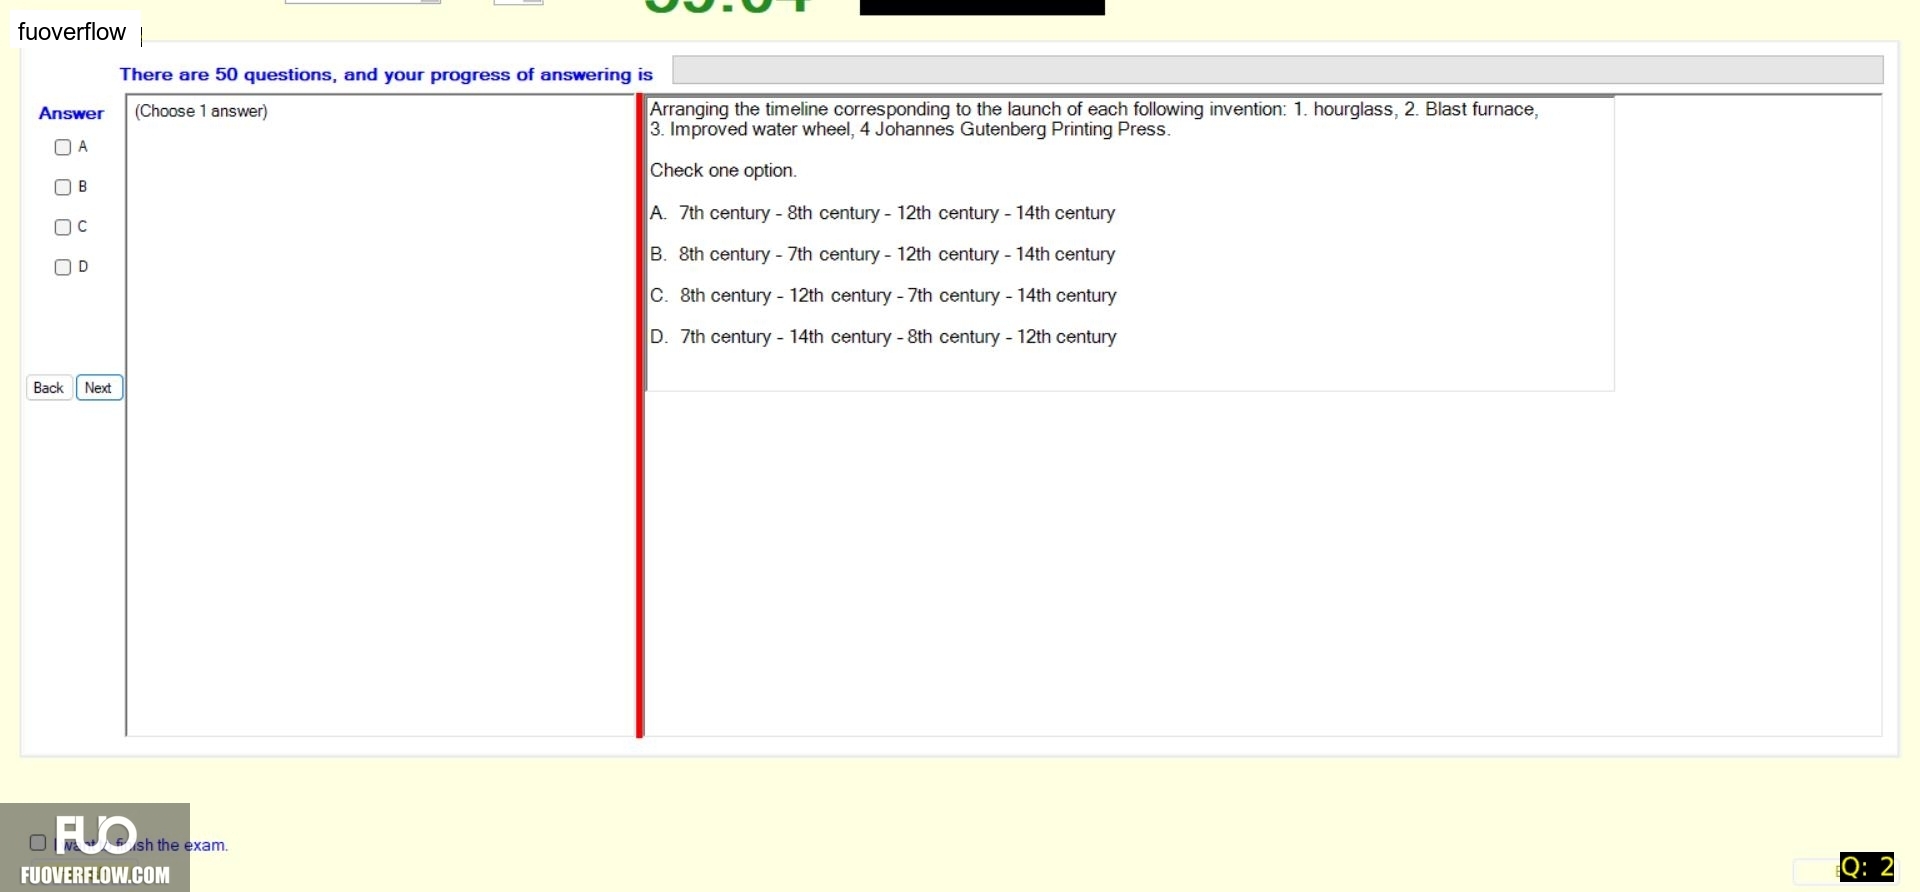Click the question text about arranging the timeline
The width and height of the screenshot is (1920, 892).
(1094, 119)
